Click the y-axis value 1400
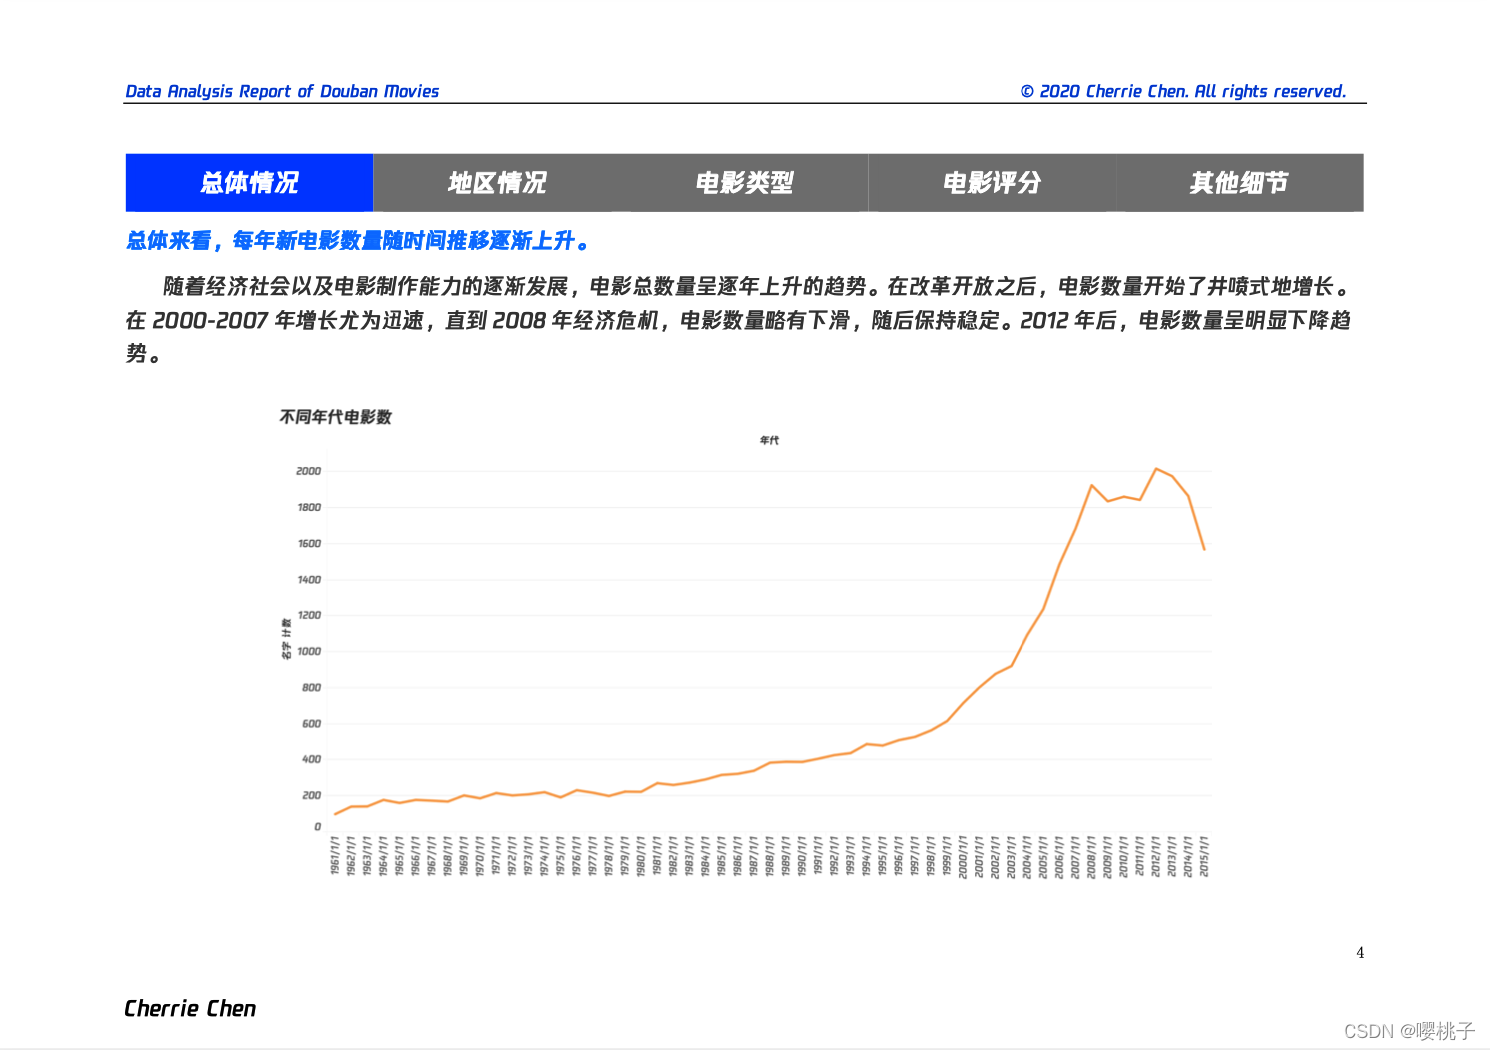The image size is (1490, 1050). coord(309,580)
